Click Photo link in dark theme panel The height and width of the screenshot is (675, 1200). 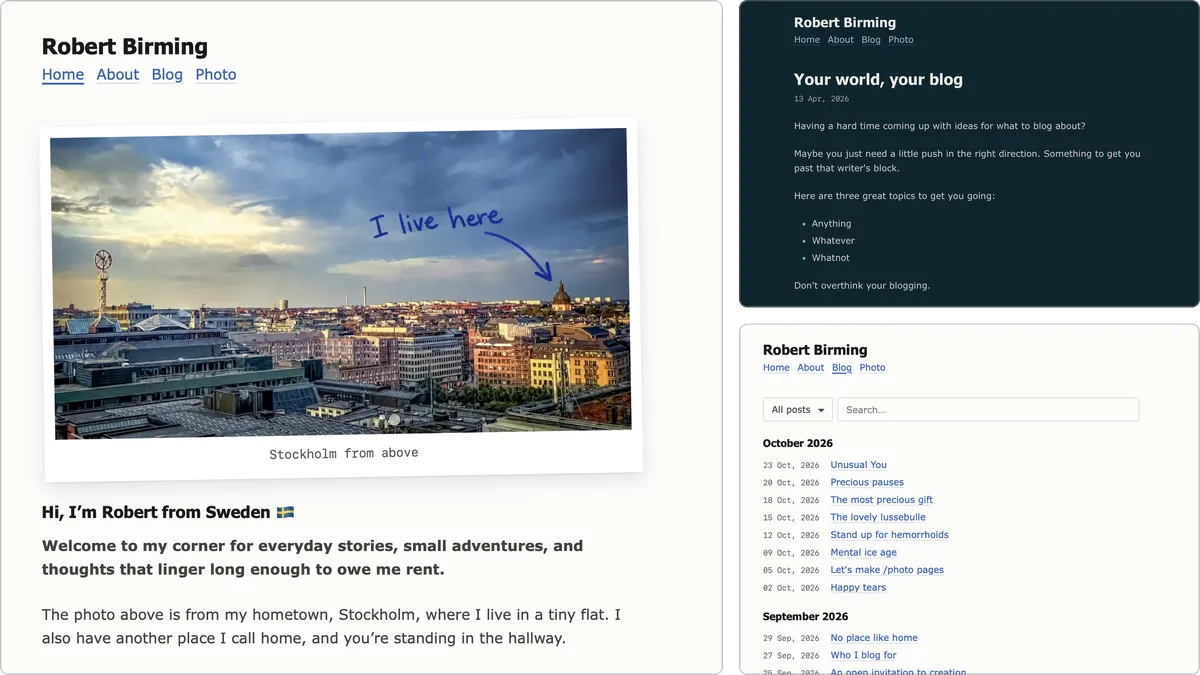[901, 40]
